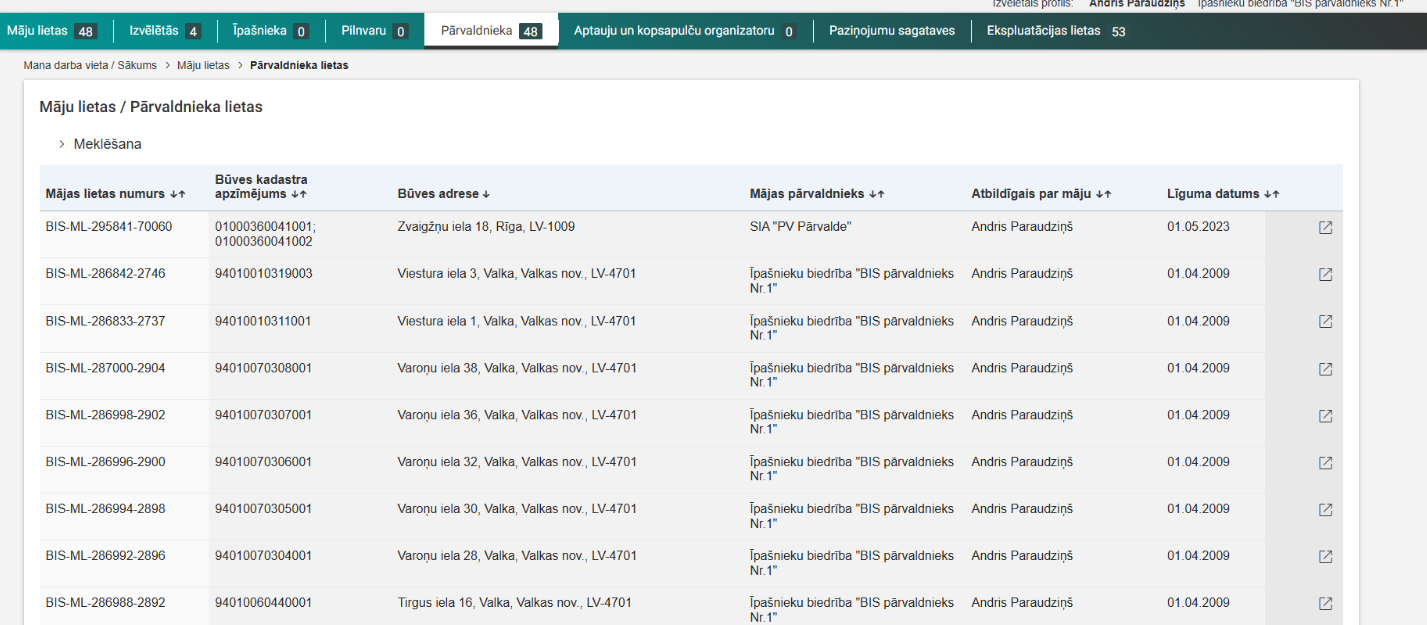1427x625 pixels.
Task: Open Varoņu iela 32 row's link icon
Action: point(1325,463)
